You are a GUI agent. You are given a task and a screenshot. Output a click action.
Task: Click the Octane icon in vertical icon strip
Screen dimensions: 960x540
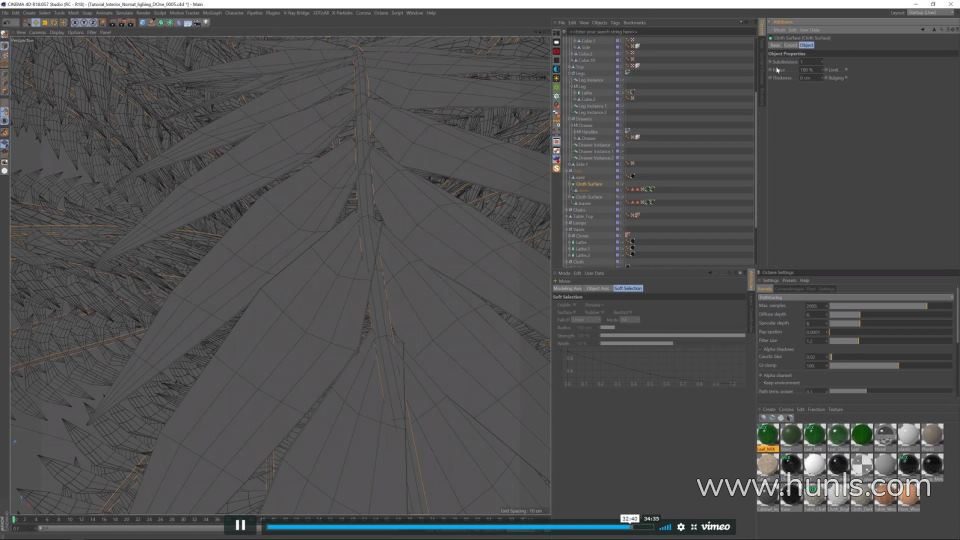[557, 168]
